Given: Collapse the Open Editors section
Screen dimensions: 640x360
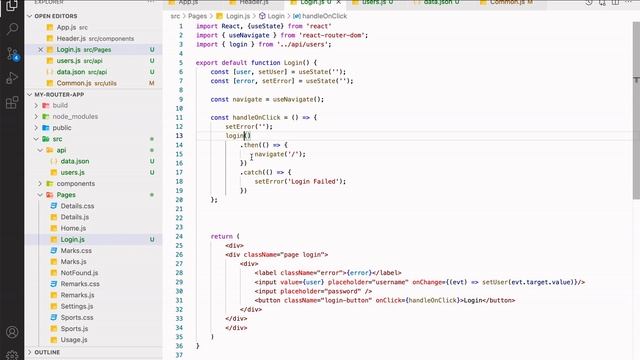Looking at the screenshot, I should click(93, 16).
